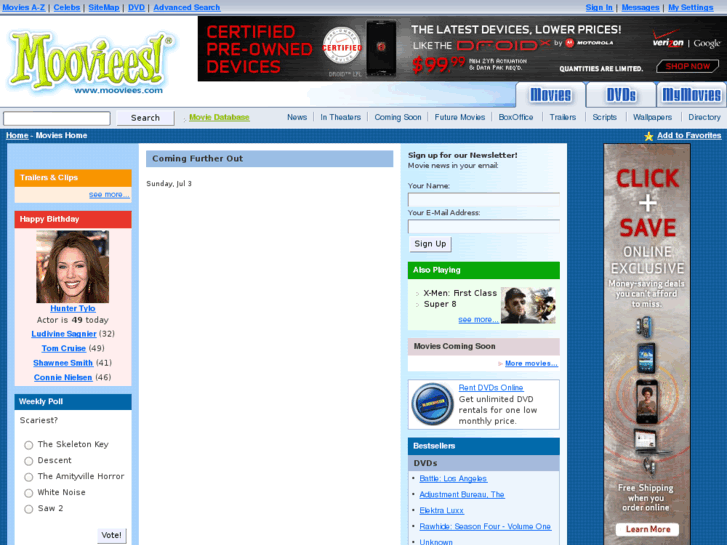The height and width of the screenshot is (545, 727).
Task: Click X-Men: First Class listing
Action: 460,293
